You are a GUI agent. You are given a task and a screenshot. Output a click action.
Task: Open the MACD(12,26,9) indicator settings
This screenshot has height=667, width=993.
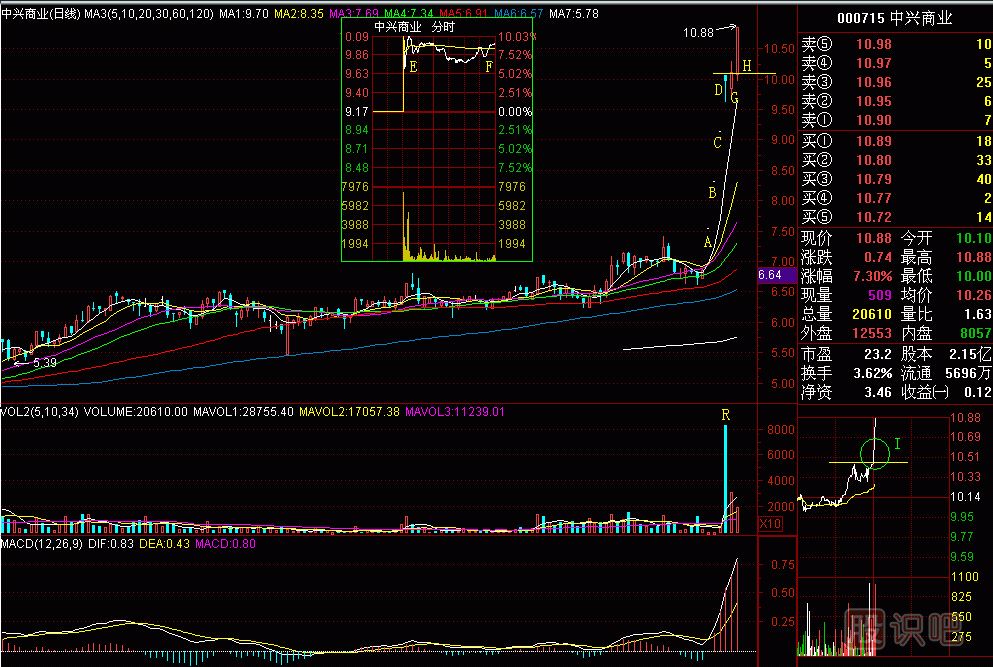coord(42,543)
